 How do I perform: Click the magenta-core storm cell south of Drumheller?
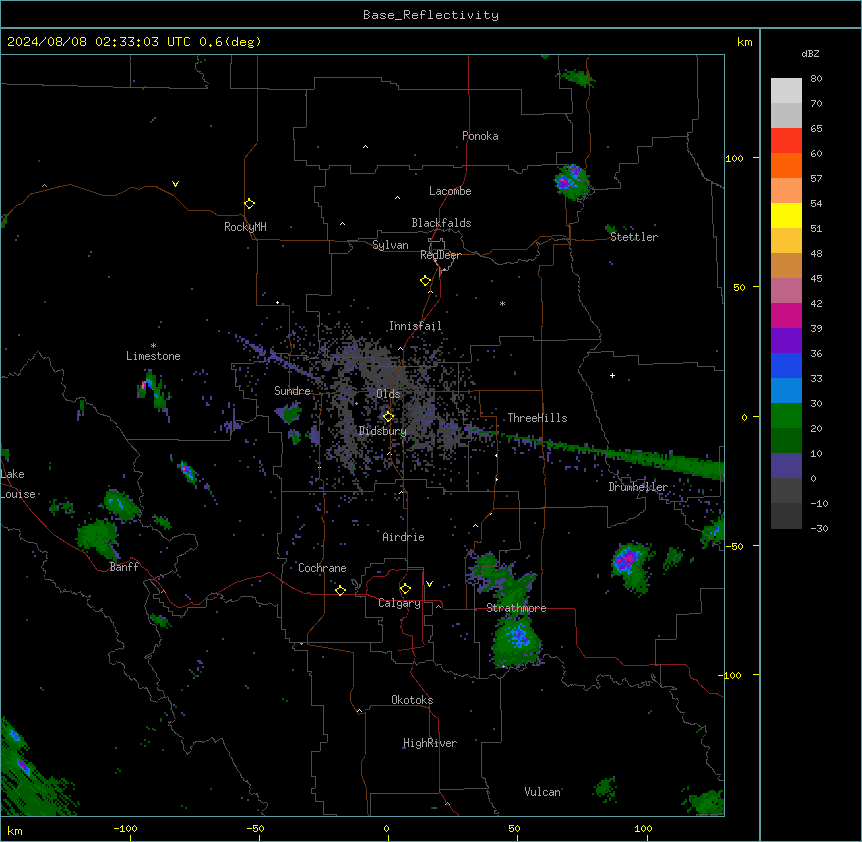click(631, 567)
